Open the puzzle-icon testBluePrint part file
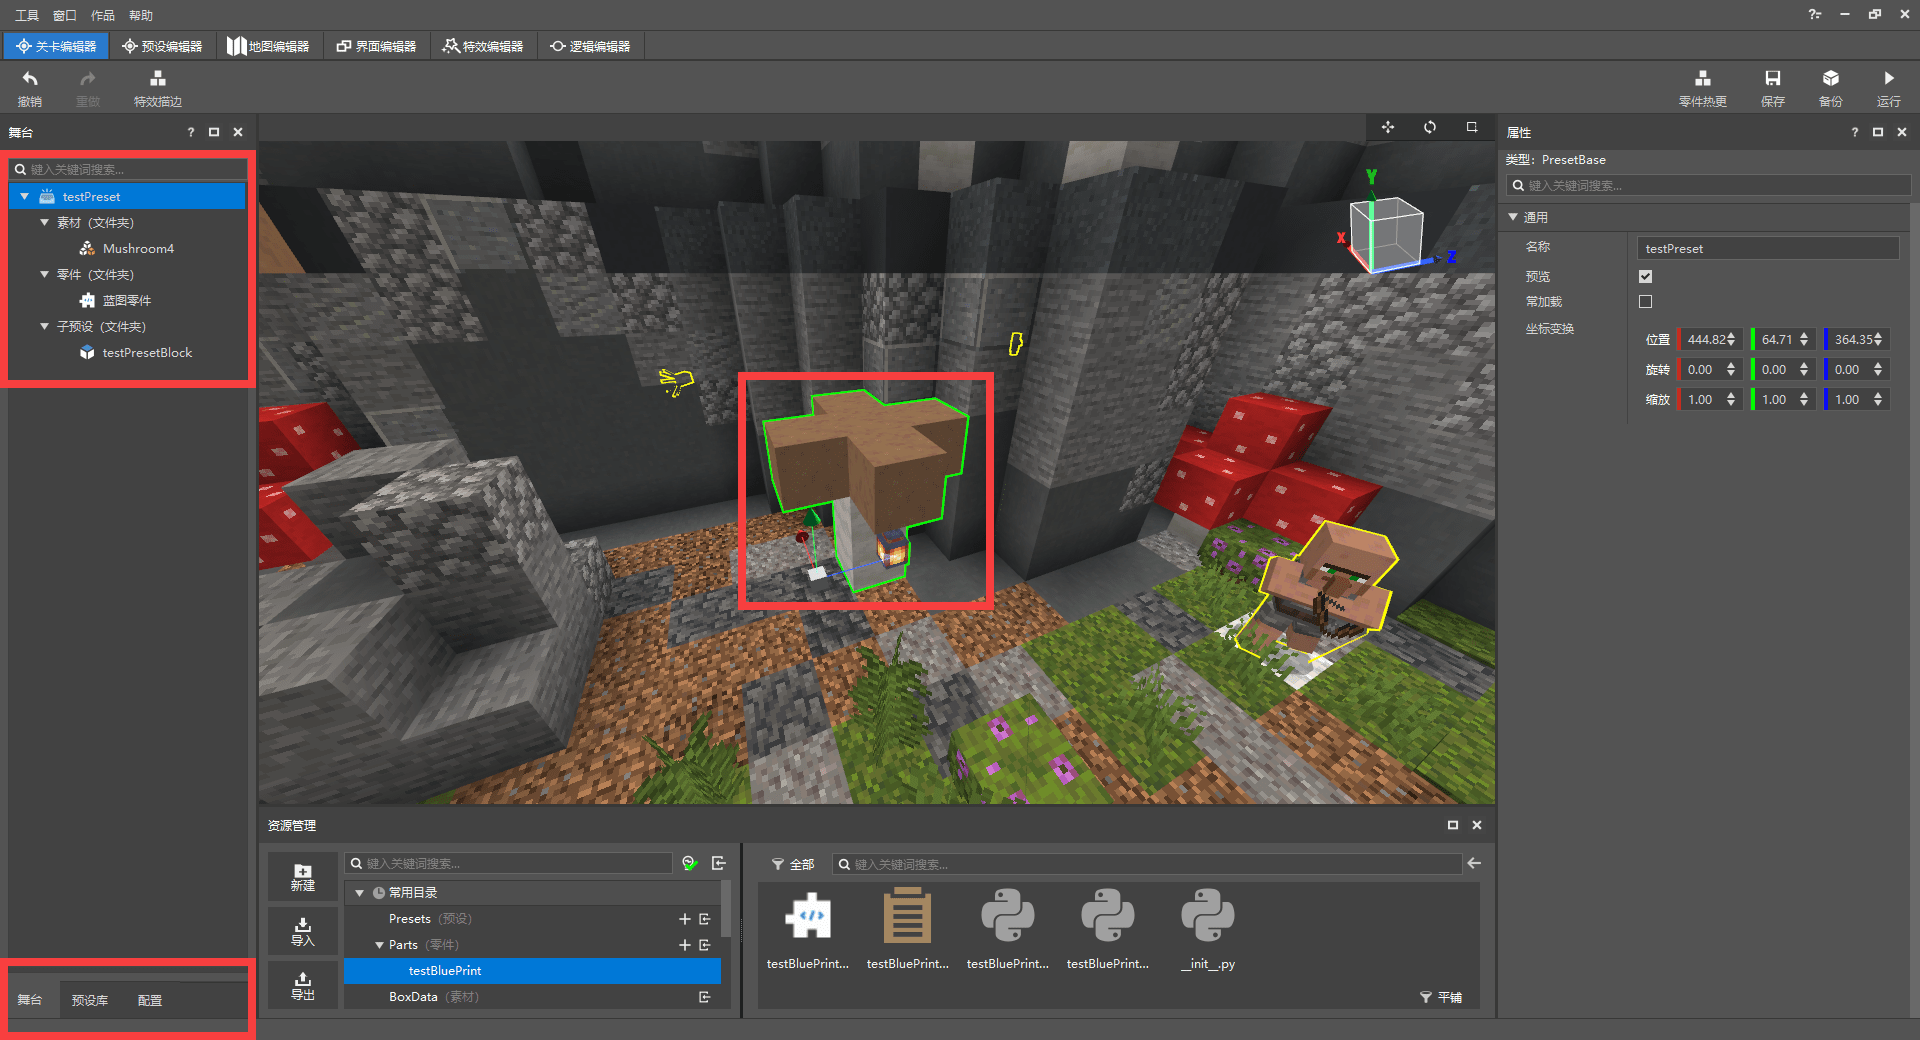This screenshot has width=1920, height=1040. tap(808, 930)
